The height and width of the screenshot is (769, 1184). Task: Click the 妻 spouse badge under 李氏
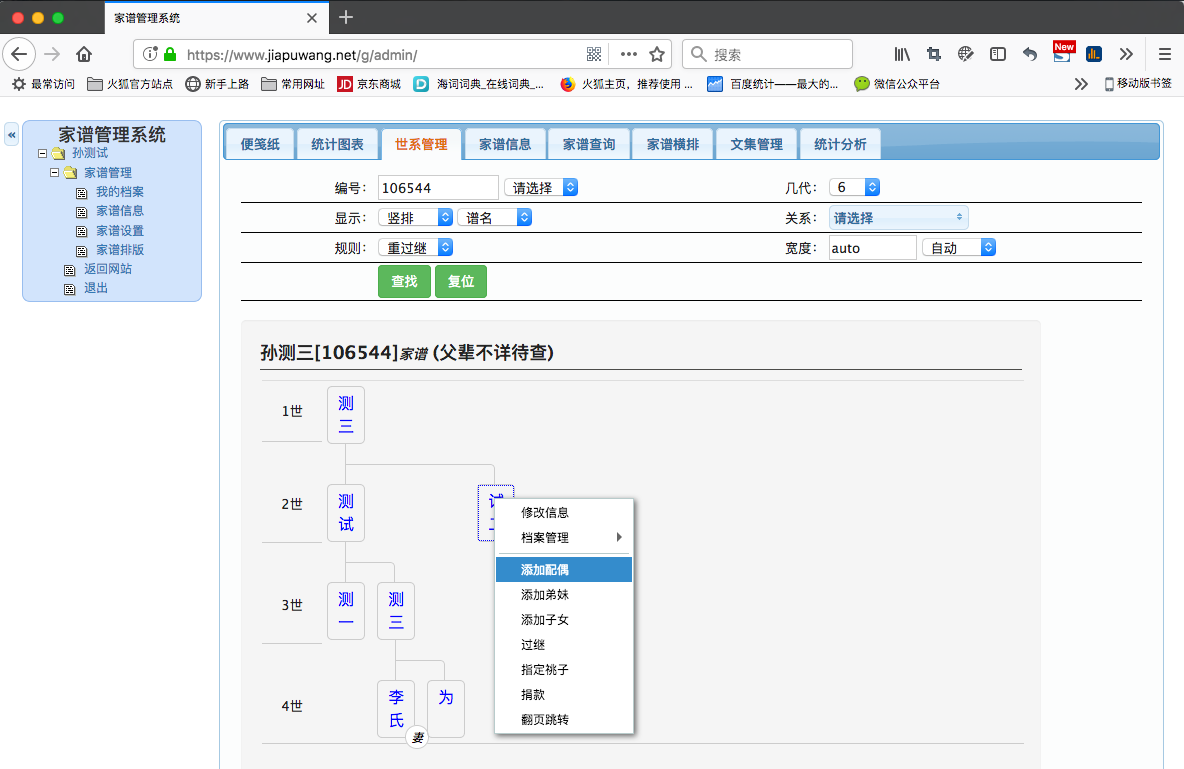click(x=417, y=737)
